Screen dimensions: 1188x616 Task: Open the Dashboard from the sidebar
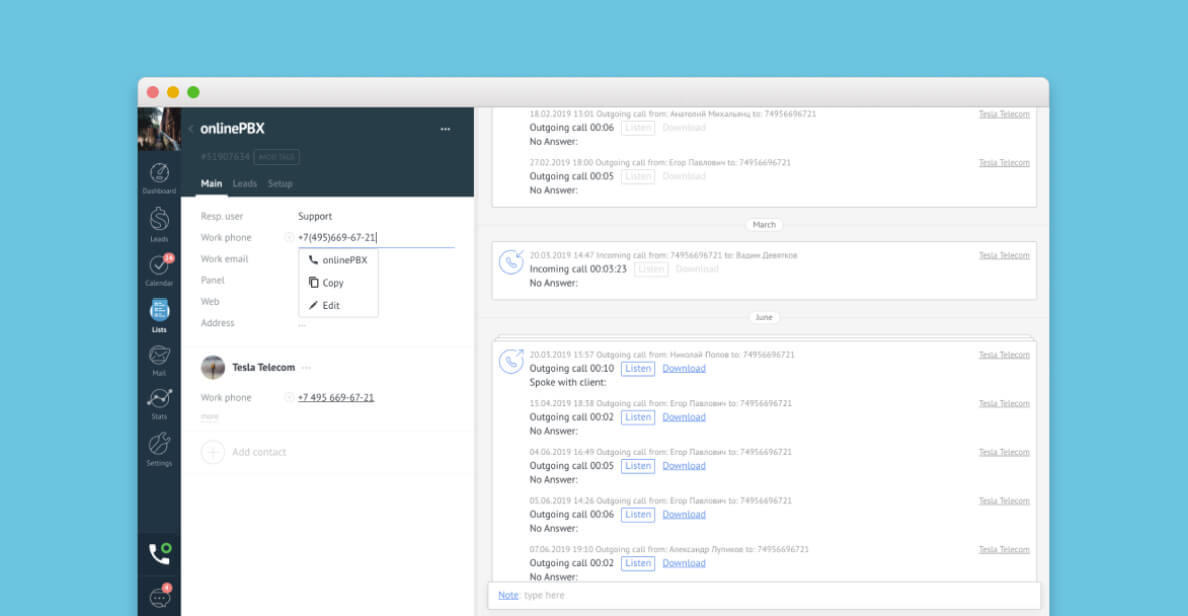[x=159, y=176]
